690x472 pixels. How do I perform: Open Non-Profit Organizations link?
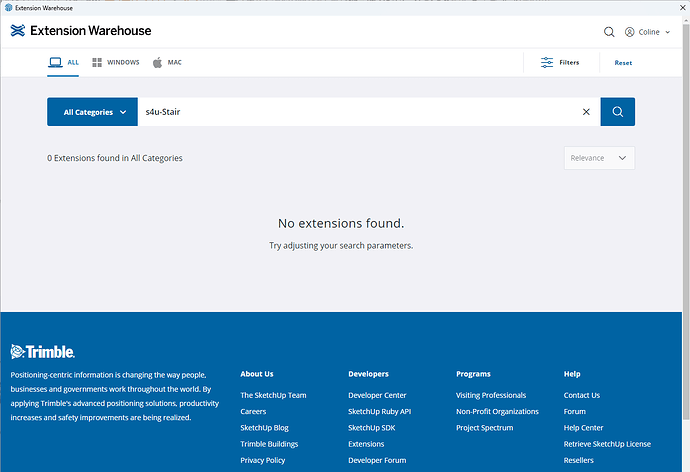(497, 411)
